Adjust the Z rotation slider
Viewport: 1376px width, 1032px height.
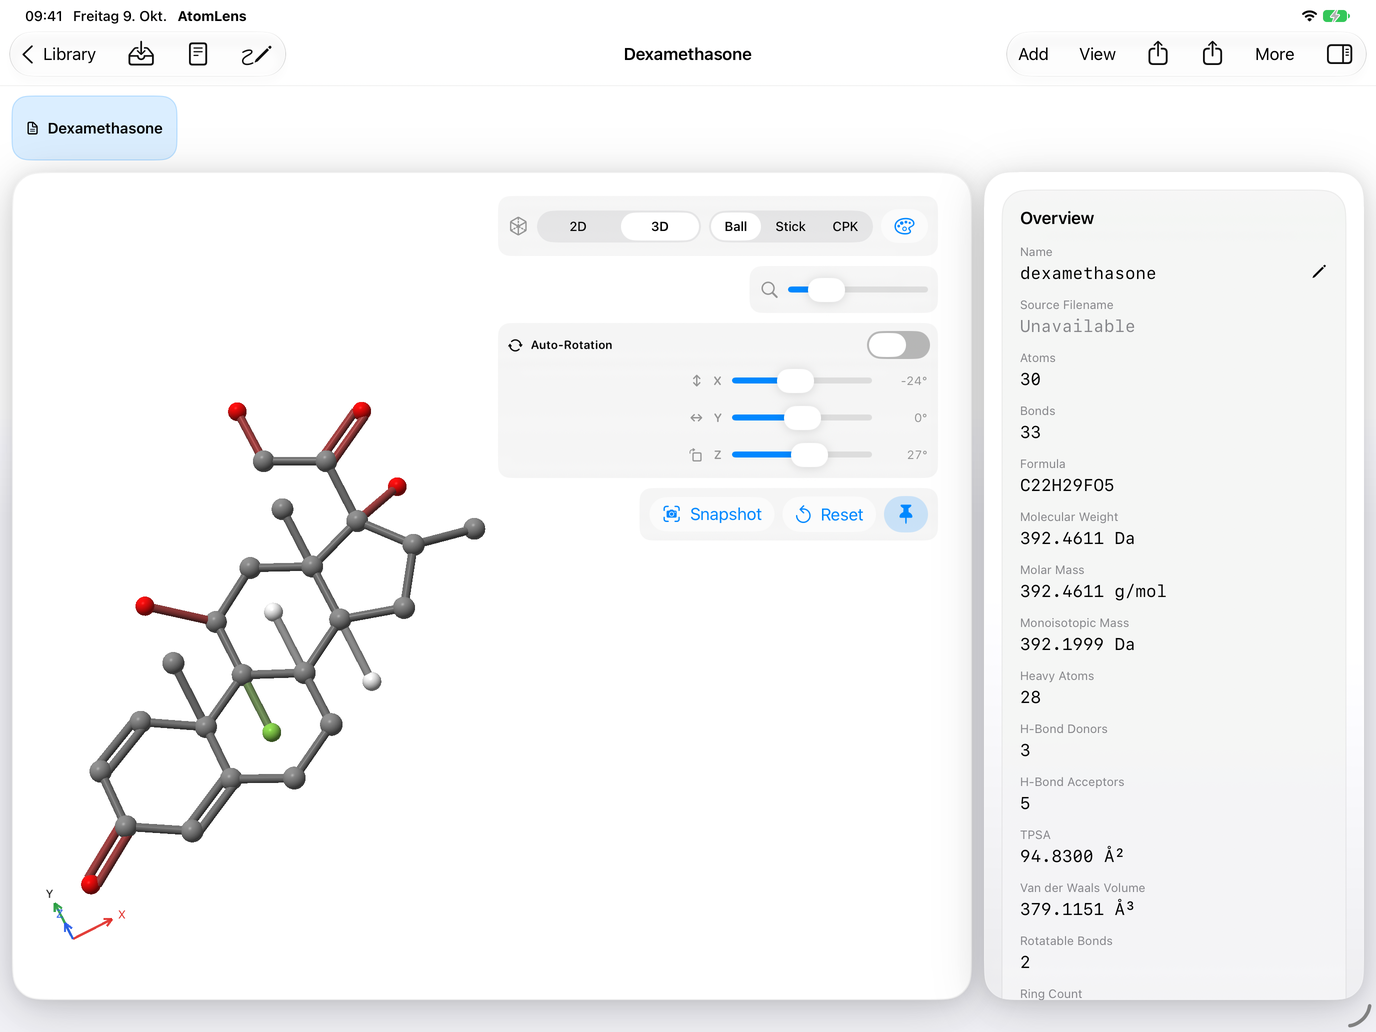802,455
